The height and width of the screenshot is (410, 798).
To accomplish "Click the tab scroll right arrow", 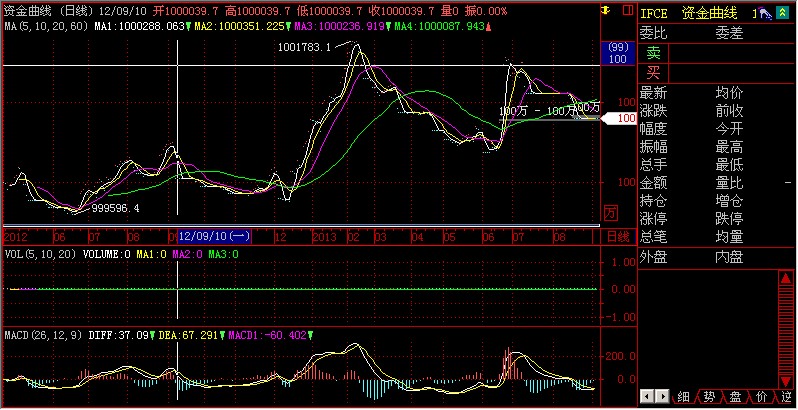I will (x=662, y=395).
